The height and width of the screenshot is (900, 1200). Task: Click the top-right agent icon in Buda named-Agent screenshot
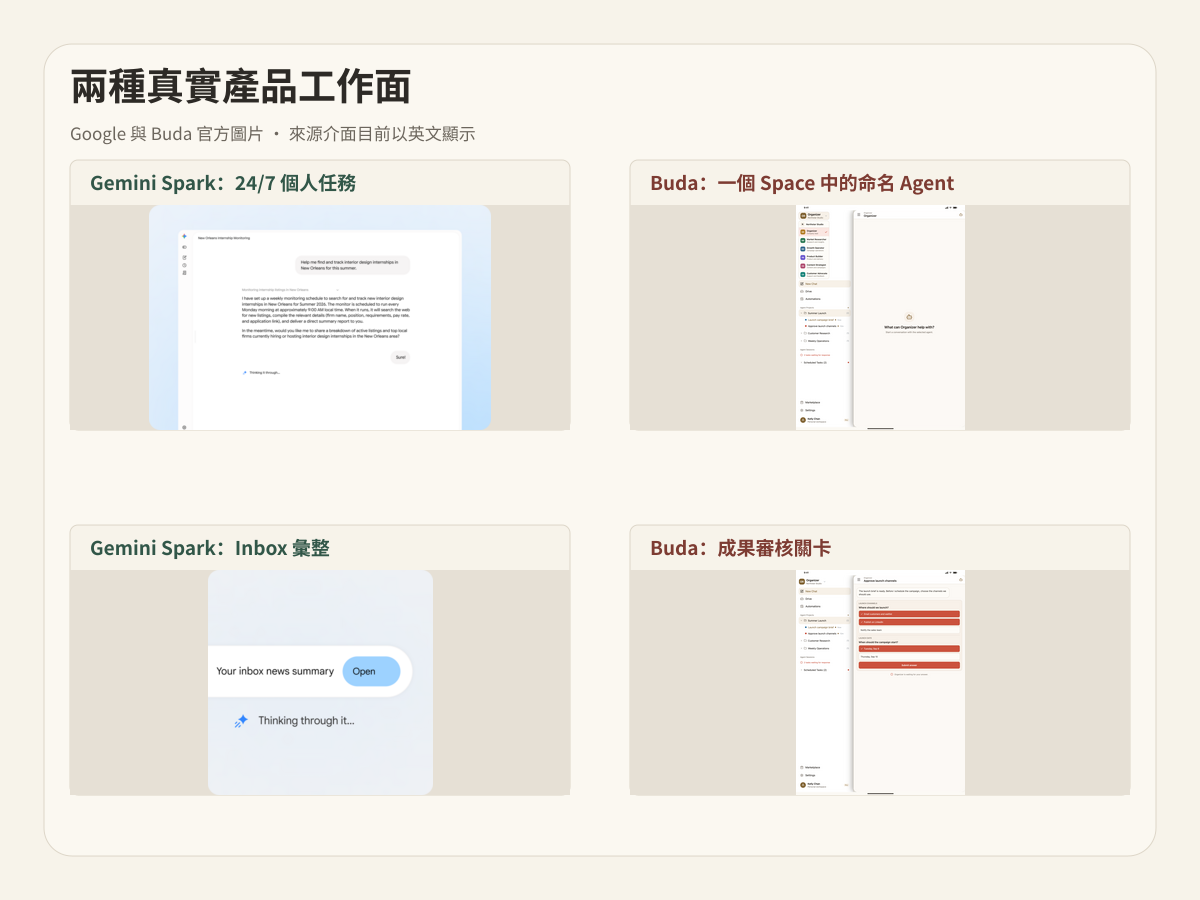[x=961, y=215]
